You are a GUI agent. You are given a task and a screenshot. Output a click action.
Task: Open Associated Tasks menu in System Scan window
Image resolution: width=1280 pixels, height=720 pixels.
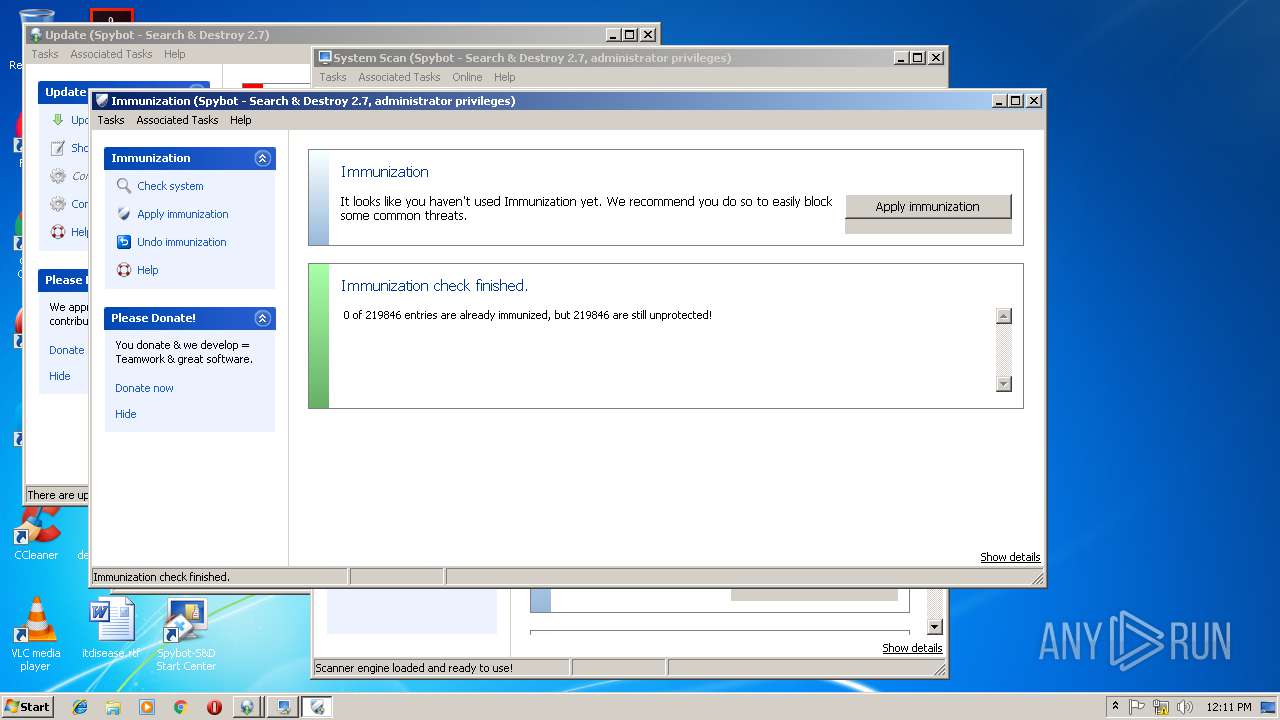click(399, 77)
